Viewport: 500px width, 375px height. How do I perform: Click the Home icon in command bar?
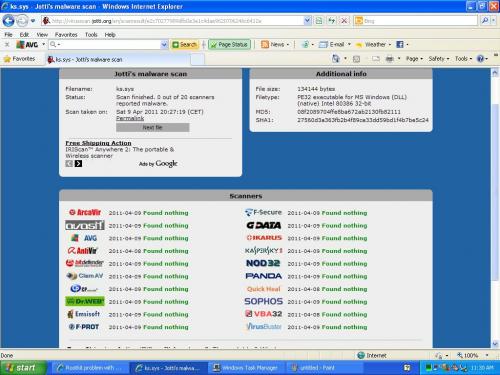click(x=336, y=59)
